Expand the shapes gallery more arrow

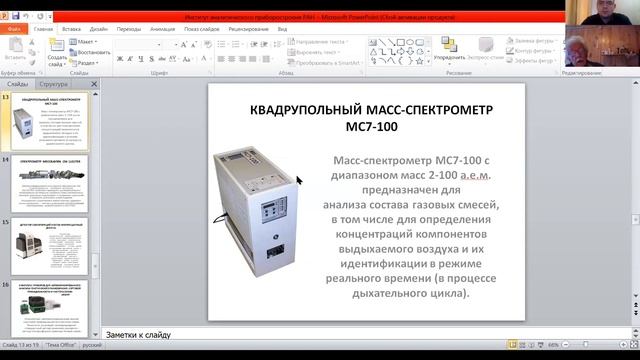(428, 62)
